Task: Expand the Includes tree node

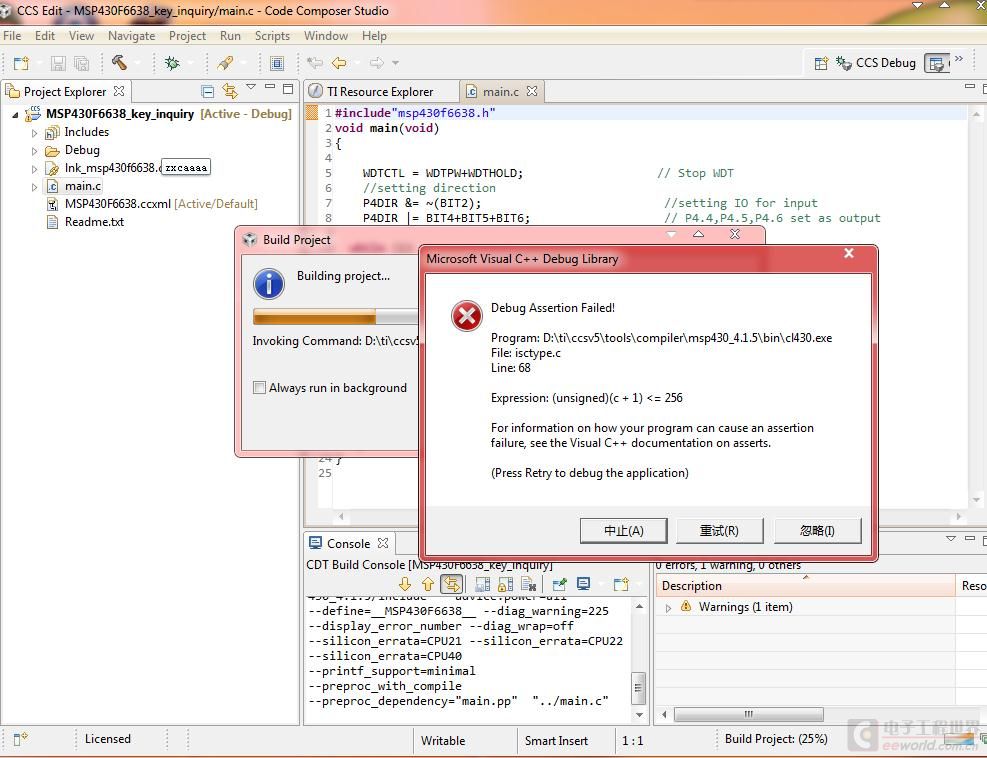Action: [35, 133]
